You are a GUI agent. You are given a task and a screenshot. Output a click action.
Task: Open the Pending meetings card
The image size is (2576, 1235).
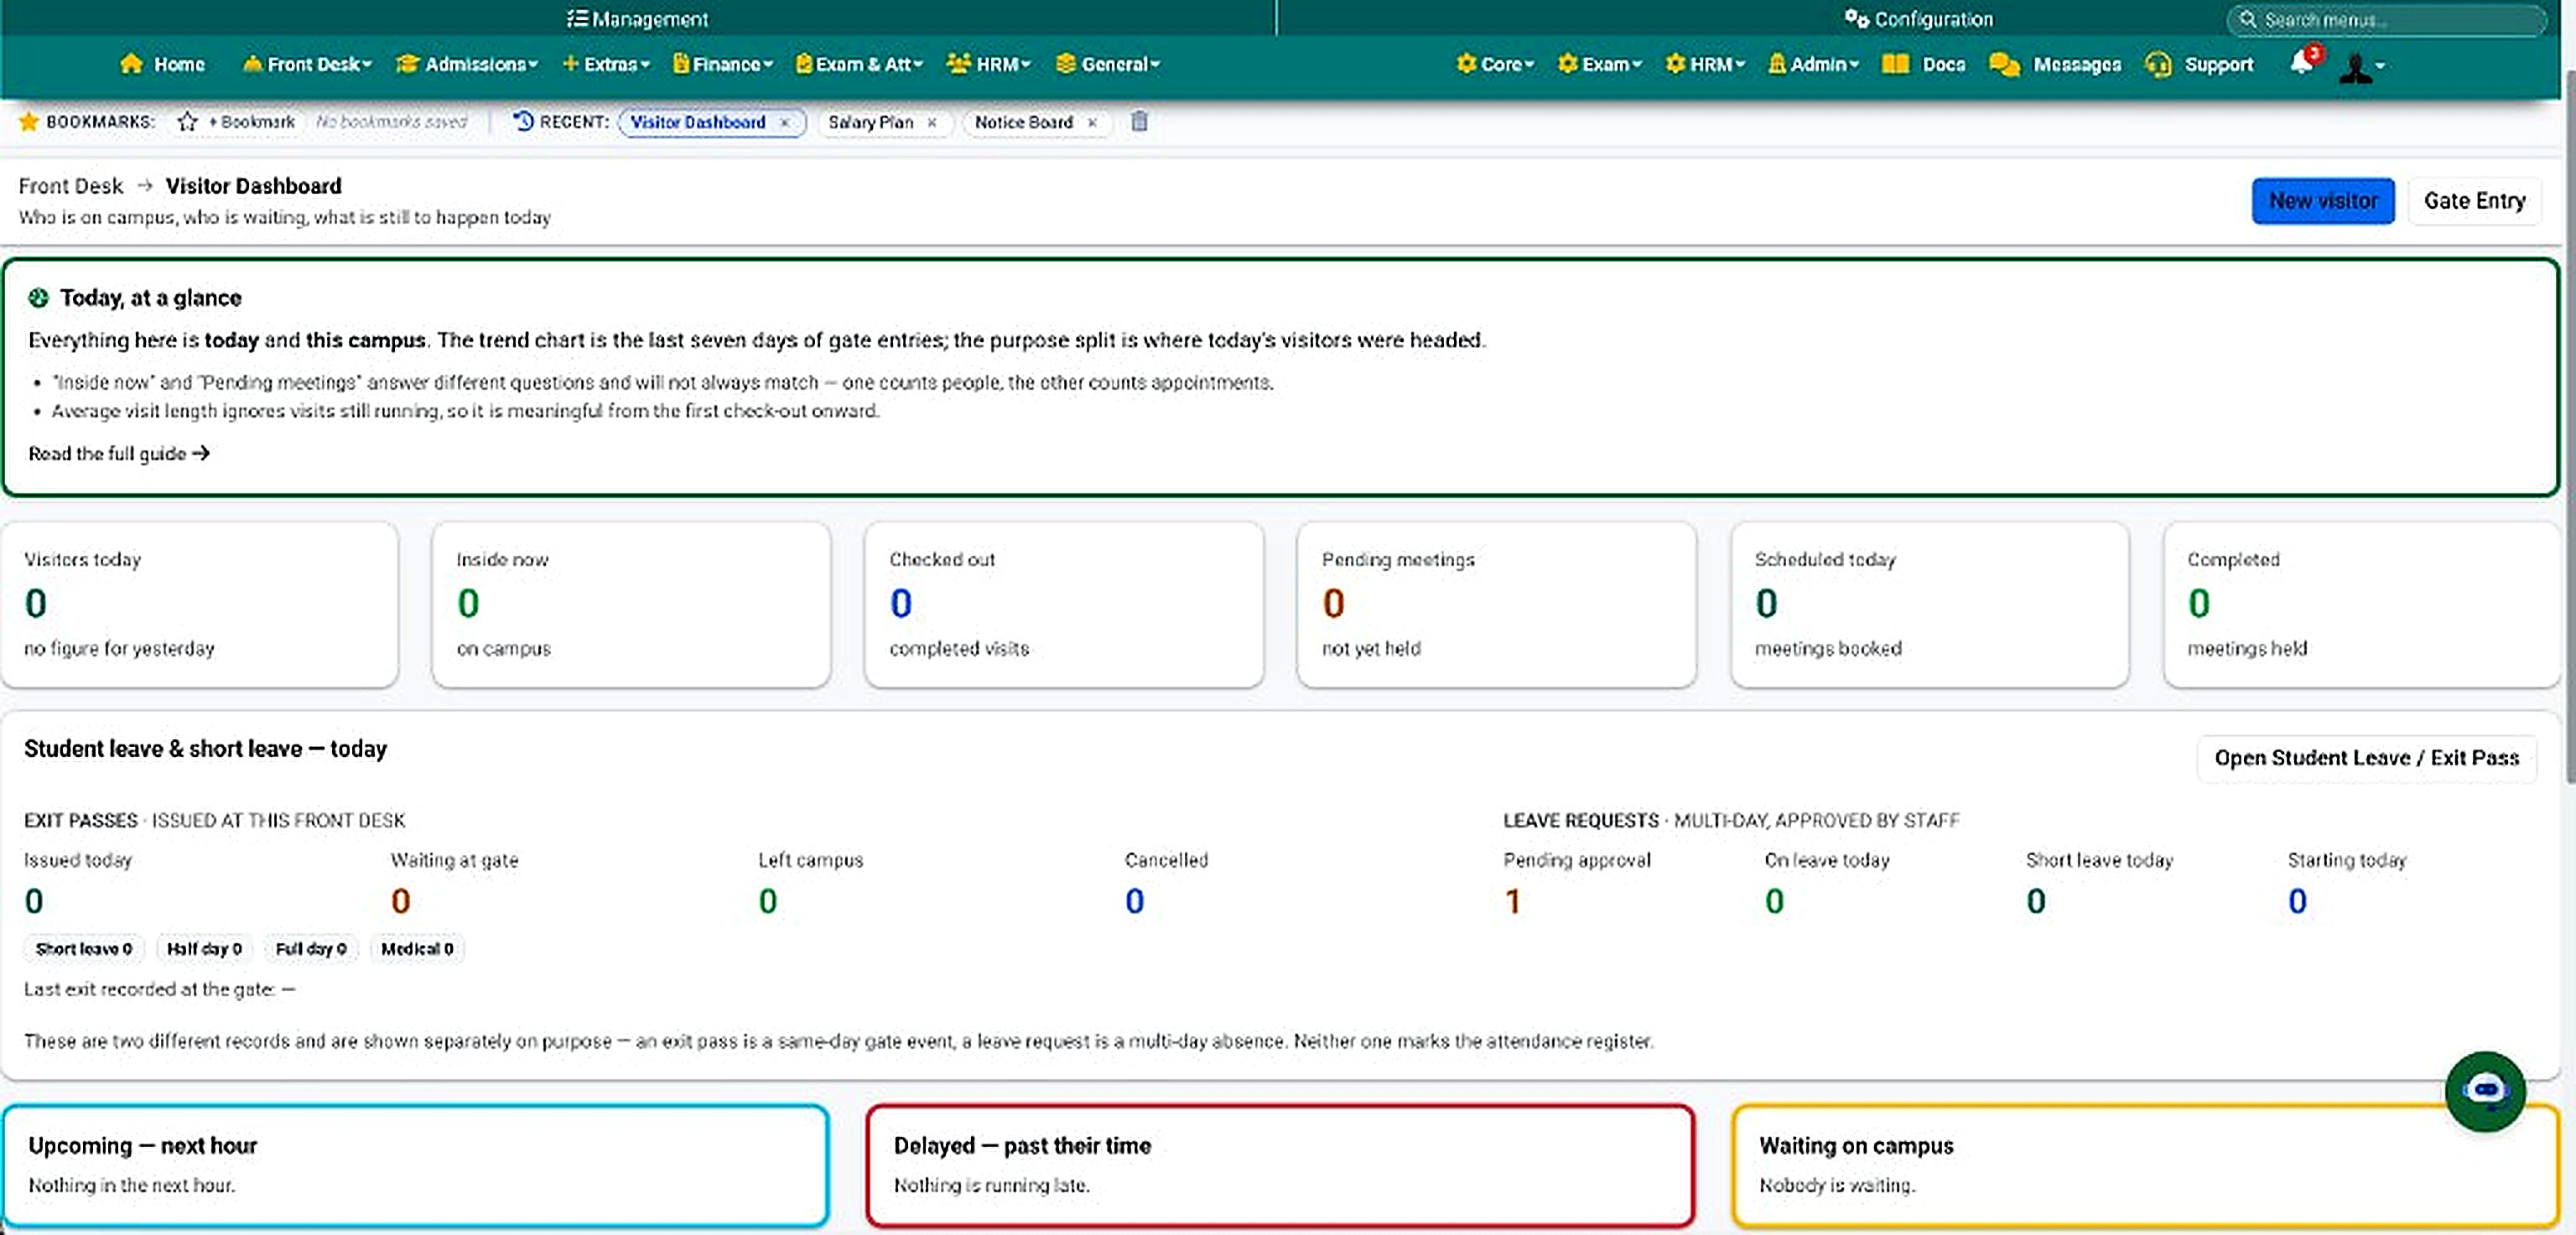tap(1496, 605)
